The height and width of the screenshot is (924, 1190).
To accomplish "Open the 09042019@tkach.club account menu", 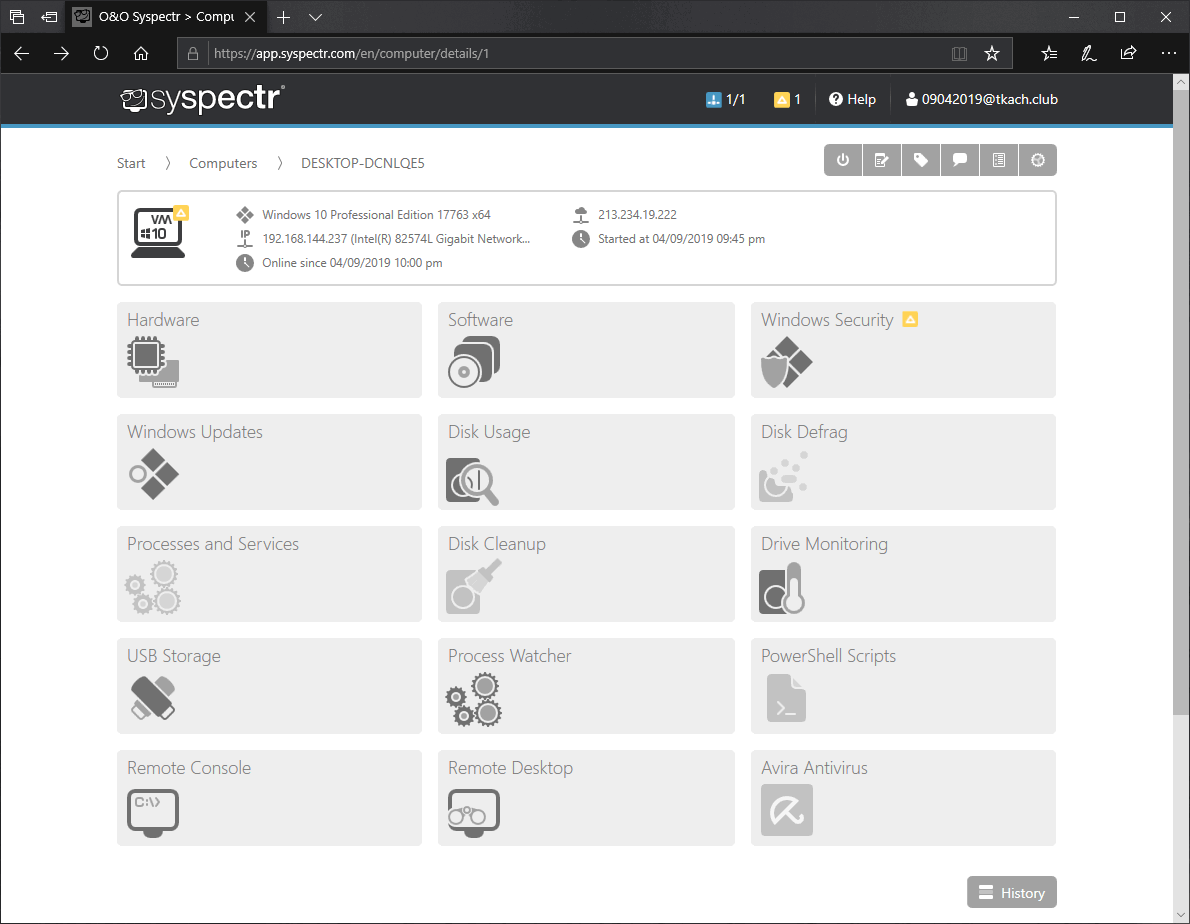I will pos(981,99).
